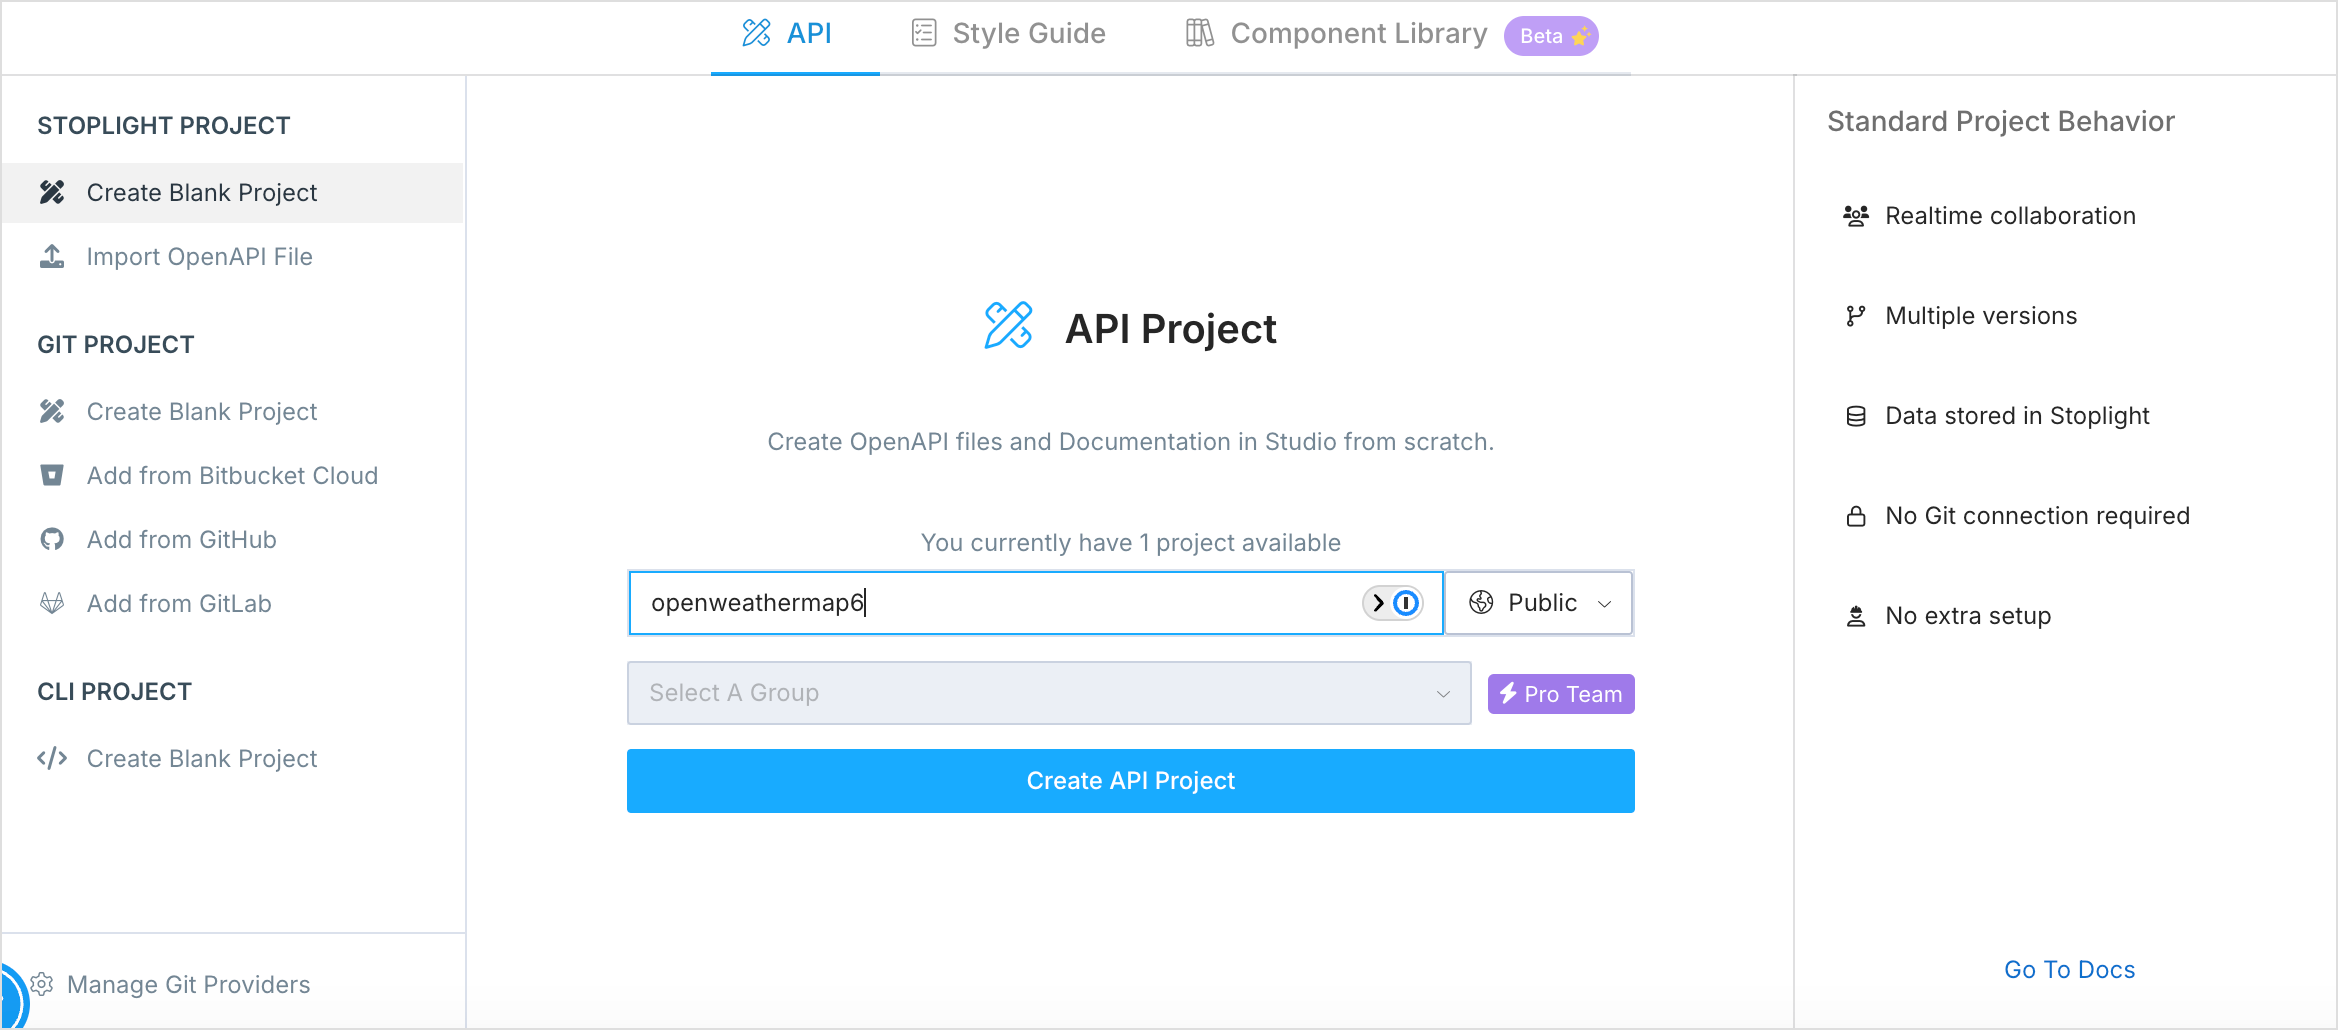This screenshot has height=1030, width=2338.
Task: Click the GitLab logo icon
Action: (x=52, y=604)
